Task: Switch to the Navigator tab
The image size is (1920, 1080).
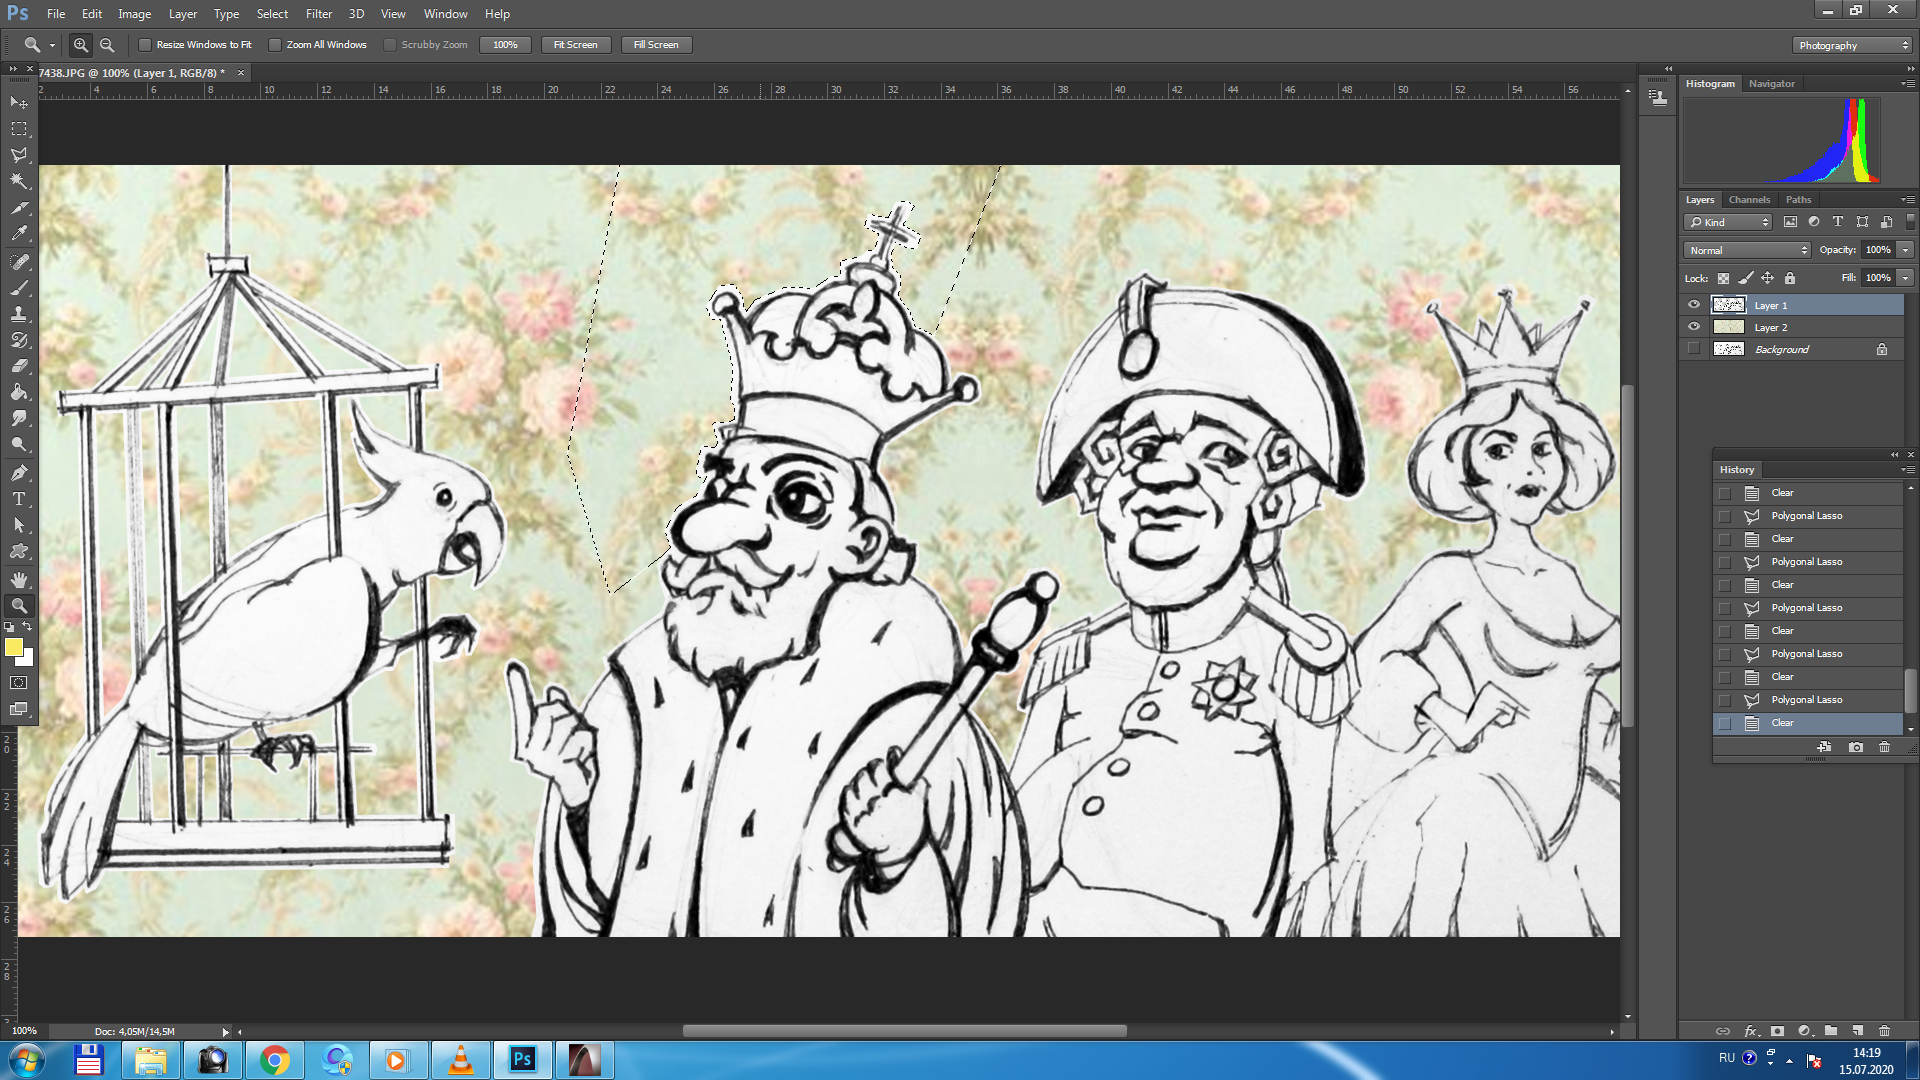Action: click(x=1771, y=84)
